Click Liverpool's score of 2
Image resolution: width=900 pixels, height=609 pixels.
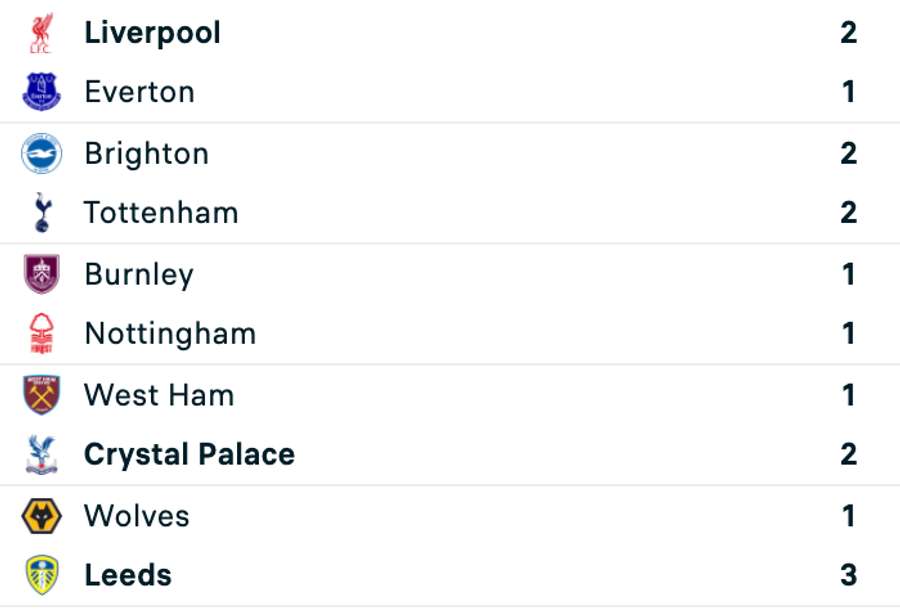[848, 32]
